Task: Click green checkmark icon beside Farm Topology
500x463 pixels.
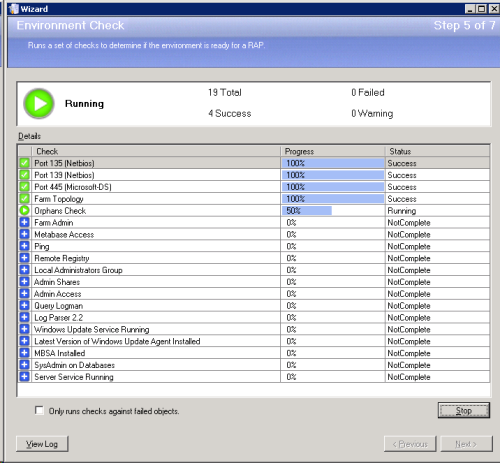Action: pos(24,199)
